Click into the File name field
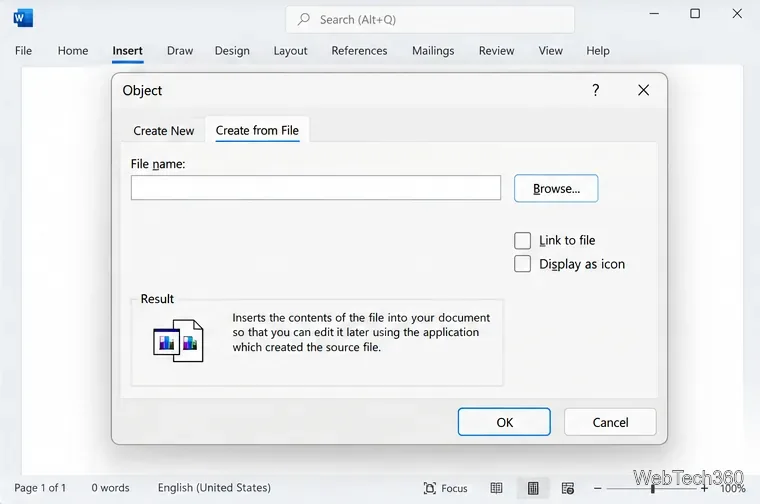 coord(316,188)
